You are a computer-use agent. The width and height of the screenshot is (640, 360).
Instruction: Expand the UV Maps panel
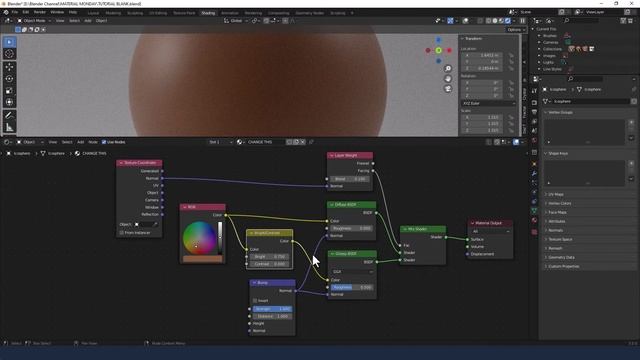[556, 194]
